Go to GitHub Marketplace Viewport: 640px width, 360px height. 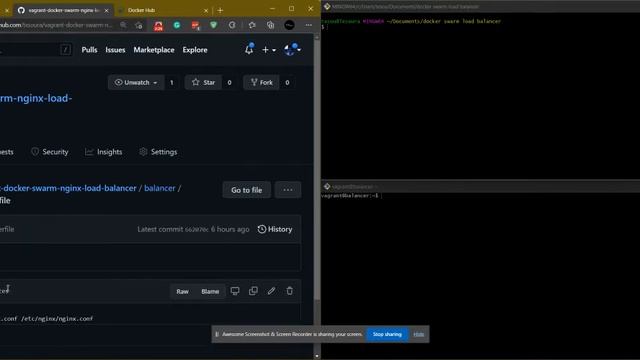(154, 50)
